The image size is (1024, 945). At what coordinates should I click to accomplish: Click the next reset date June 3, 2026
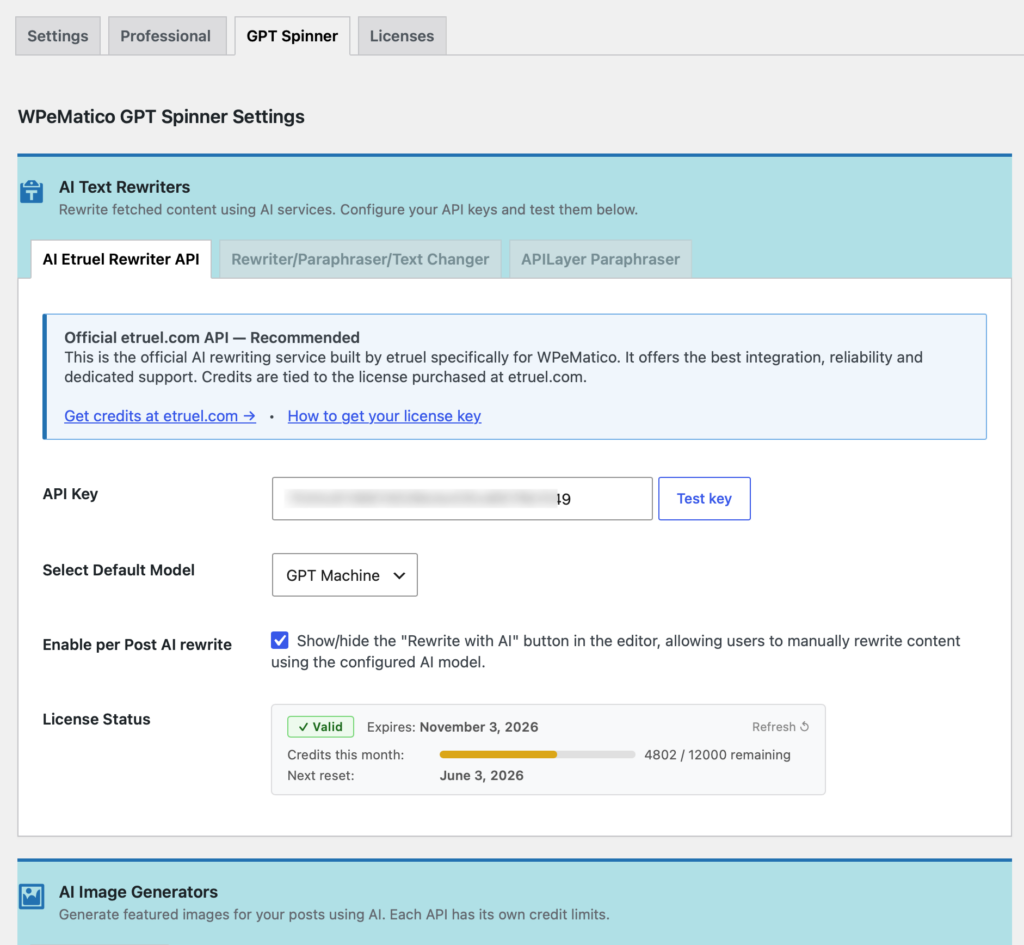(481, 775)
